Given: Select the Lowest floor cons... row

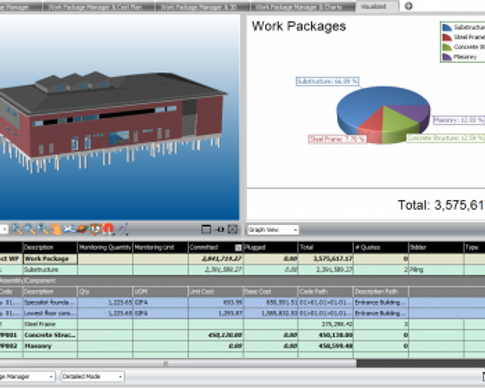Looking at the screenshot, I should click(242, 313).
